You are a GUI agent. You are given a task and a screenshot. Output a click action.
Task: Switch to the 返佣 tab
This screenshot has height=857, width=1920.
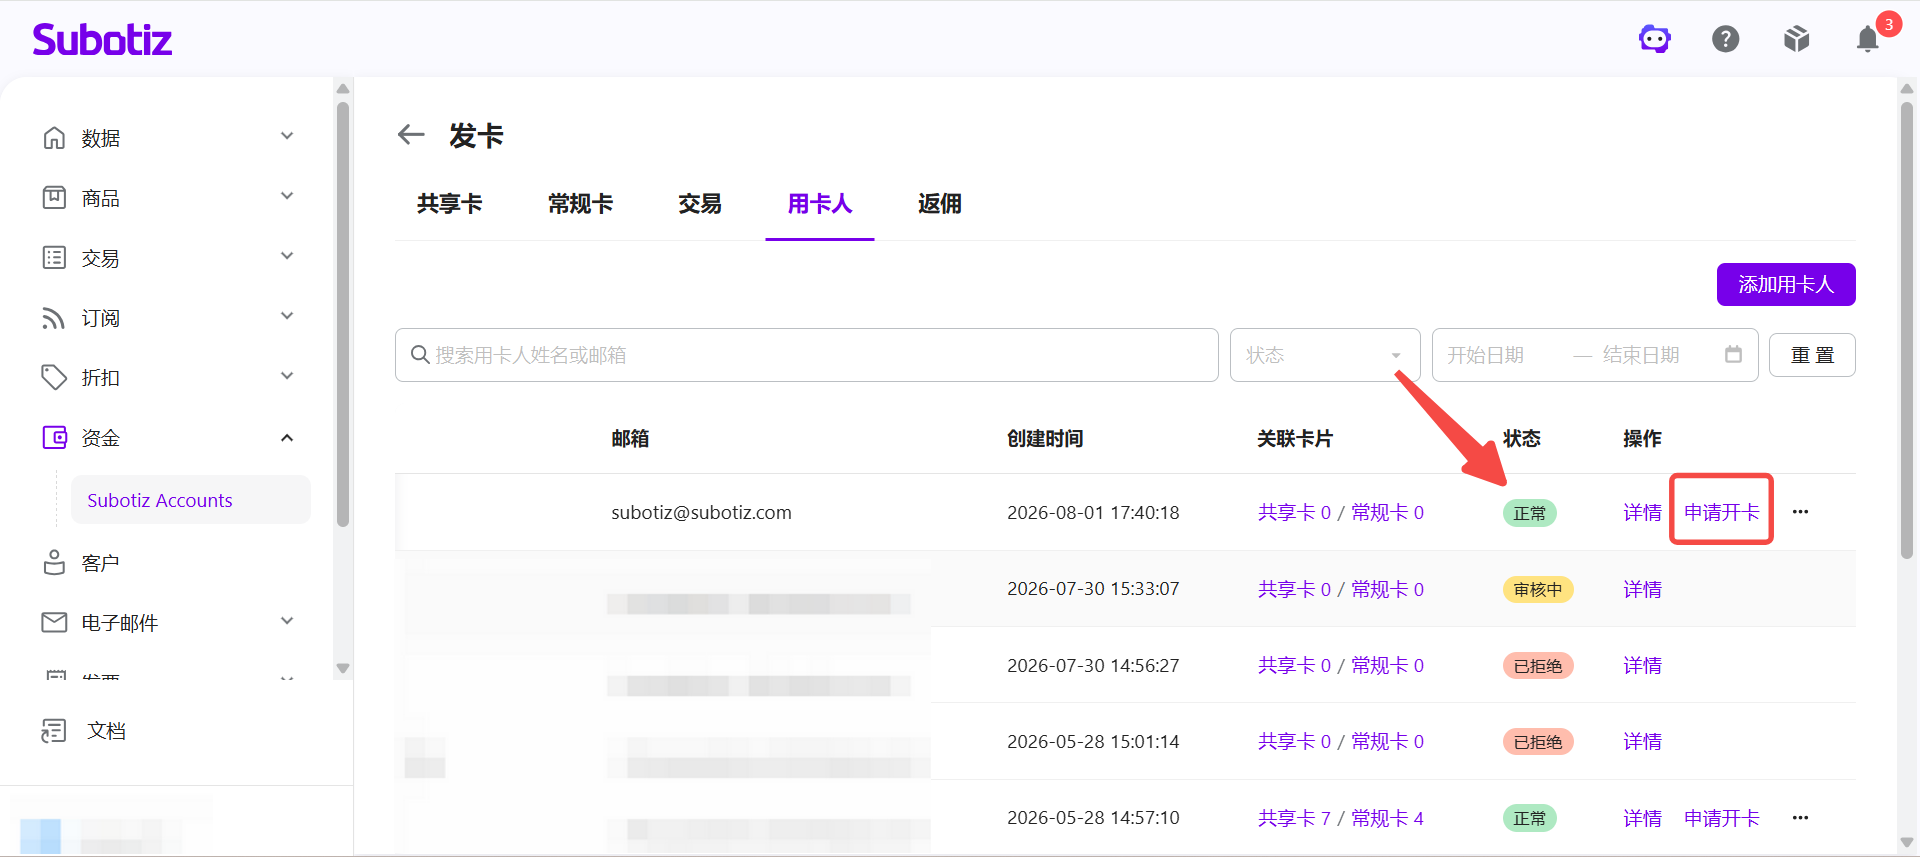(940, 204)
